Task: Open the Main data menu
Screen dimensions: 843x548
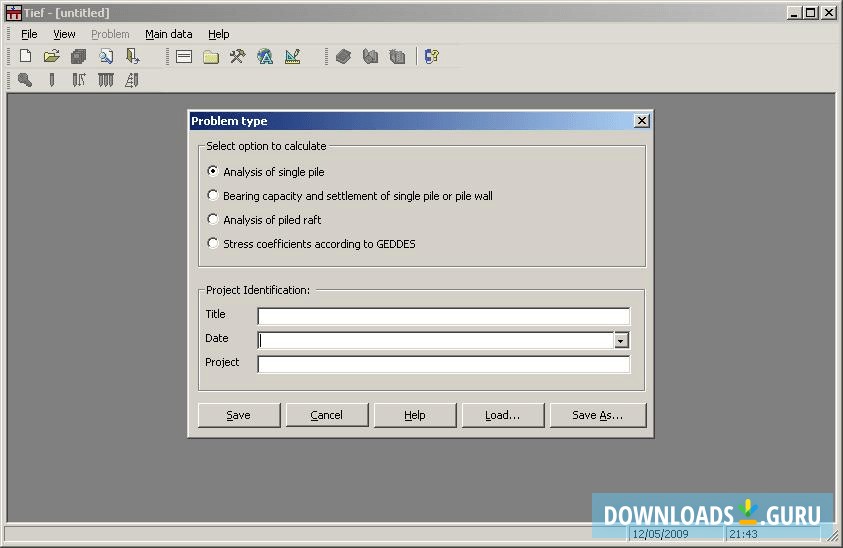Action: 168,34
